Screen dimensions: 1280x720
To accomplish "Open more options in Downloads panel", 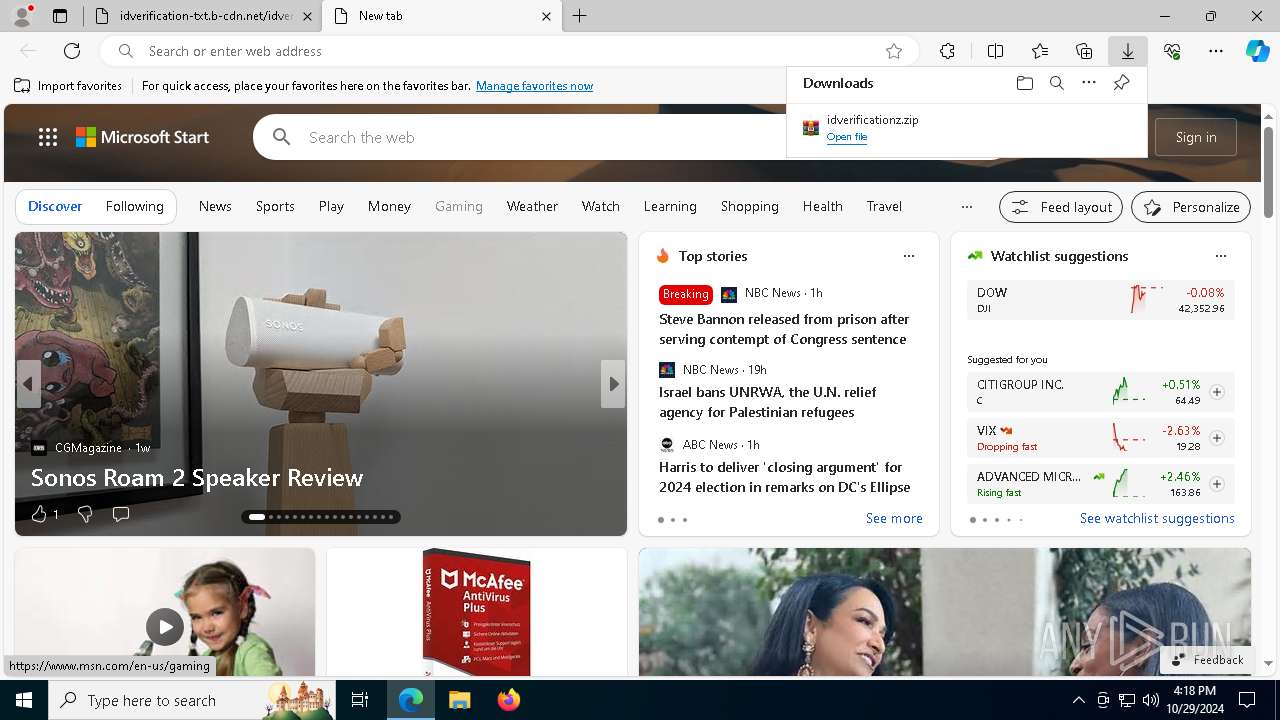I will (1089, 83).
